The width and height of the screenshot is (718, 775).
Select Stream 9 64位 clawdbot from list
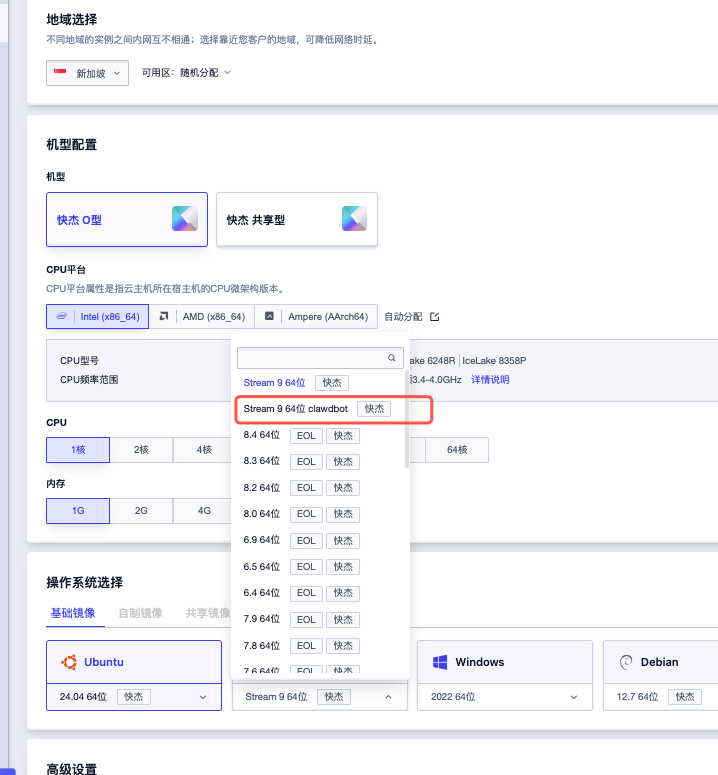[295, 409]
